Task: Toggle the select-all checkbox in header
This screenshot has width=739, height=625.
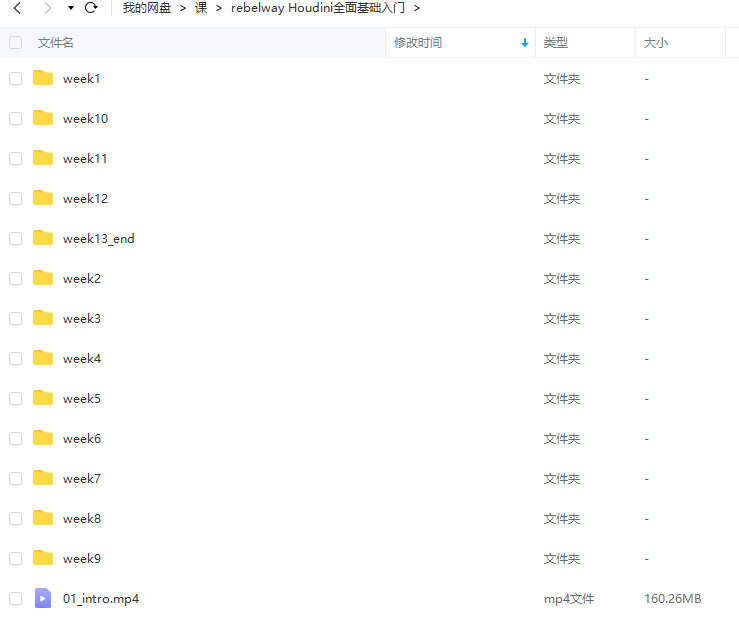Action: [x=15, y=43]
